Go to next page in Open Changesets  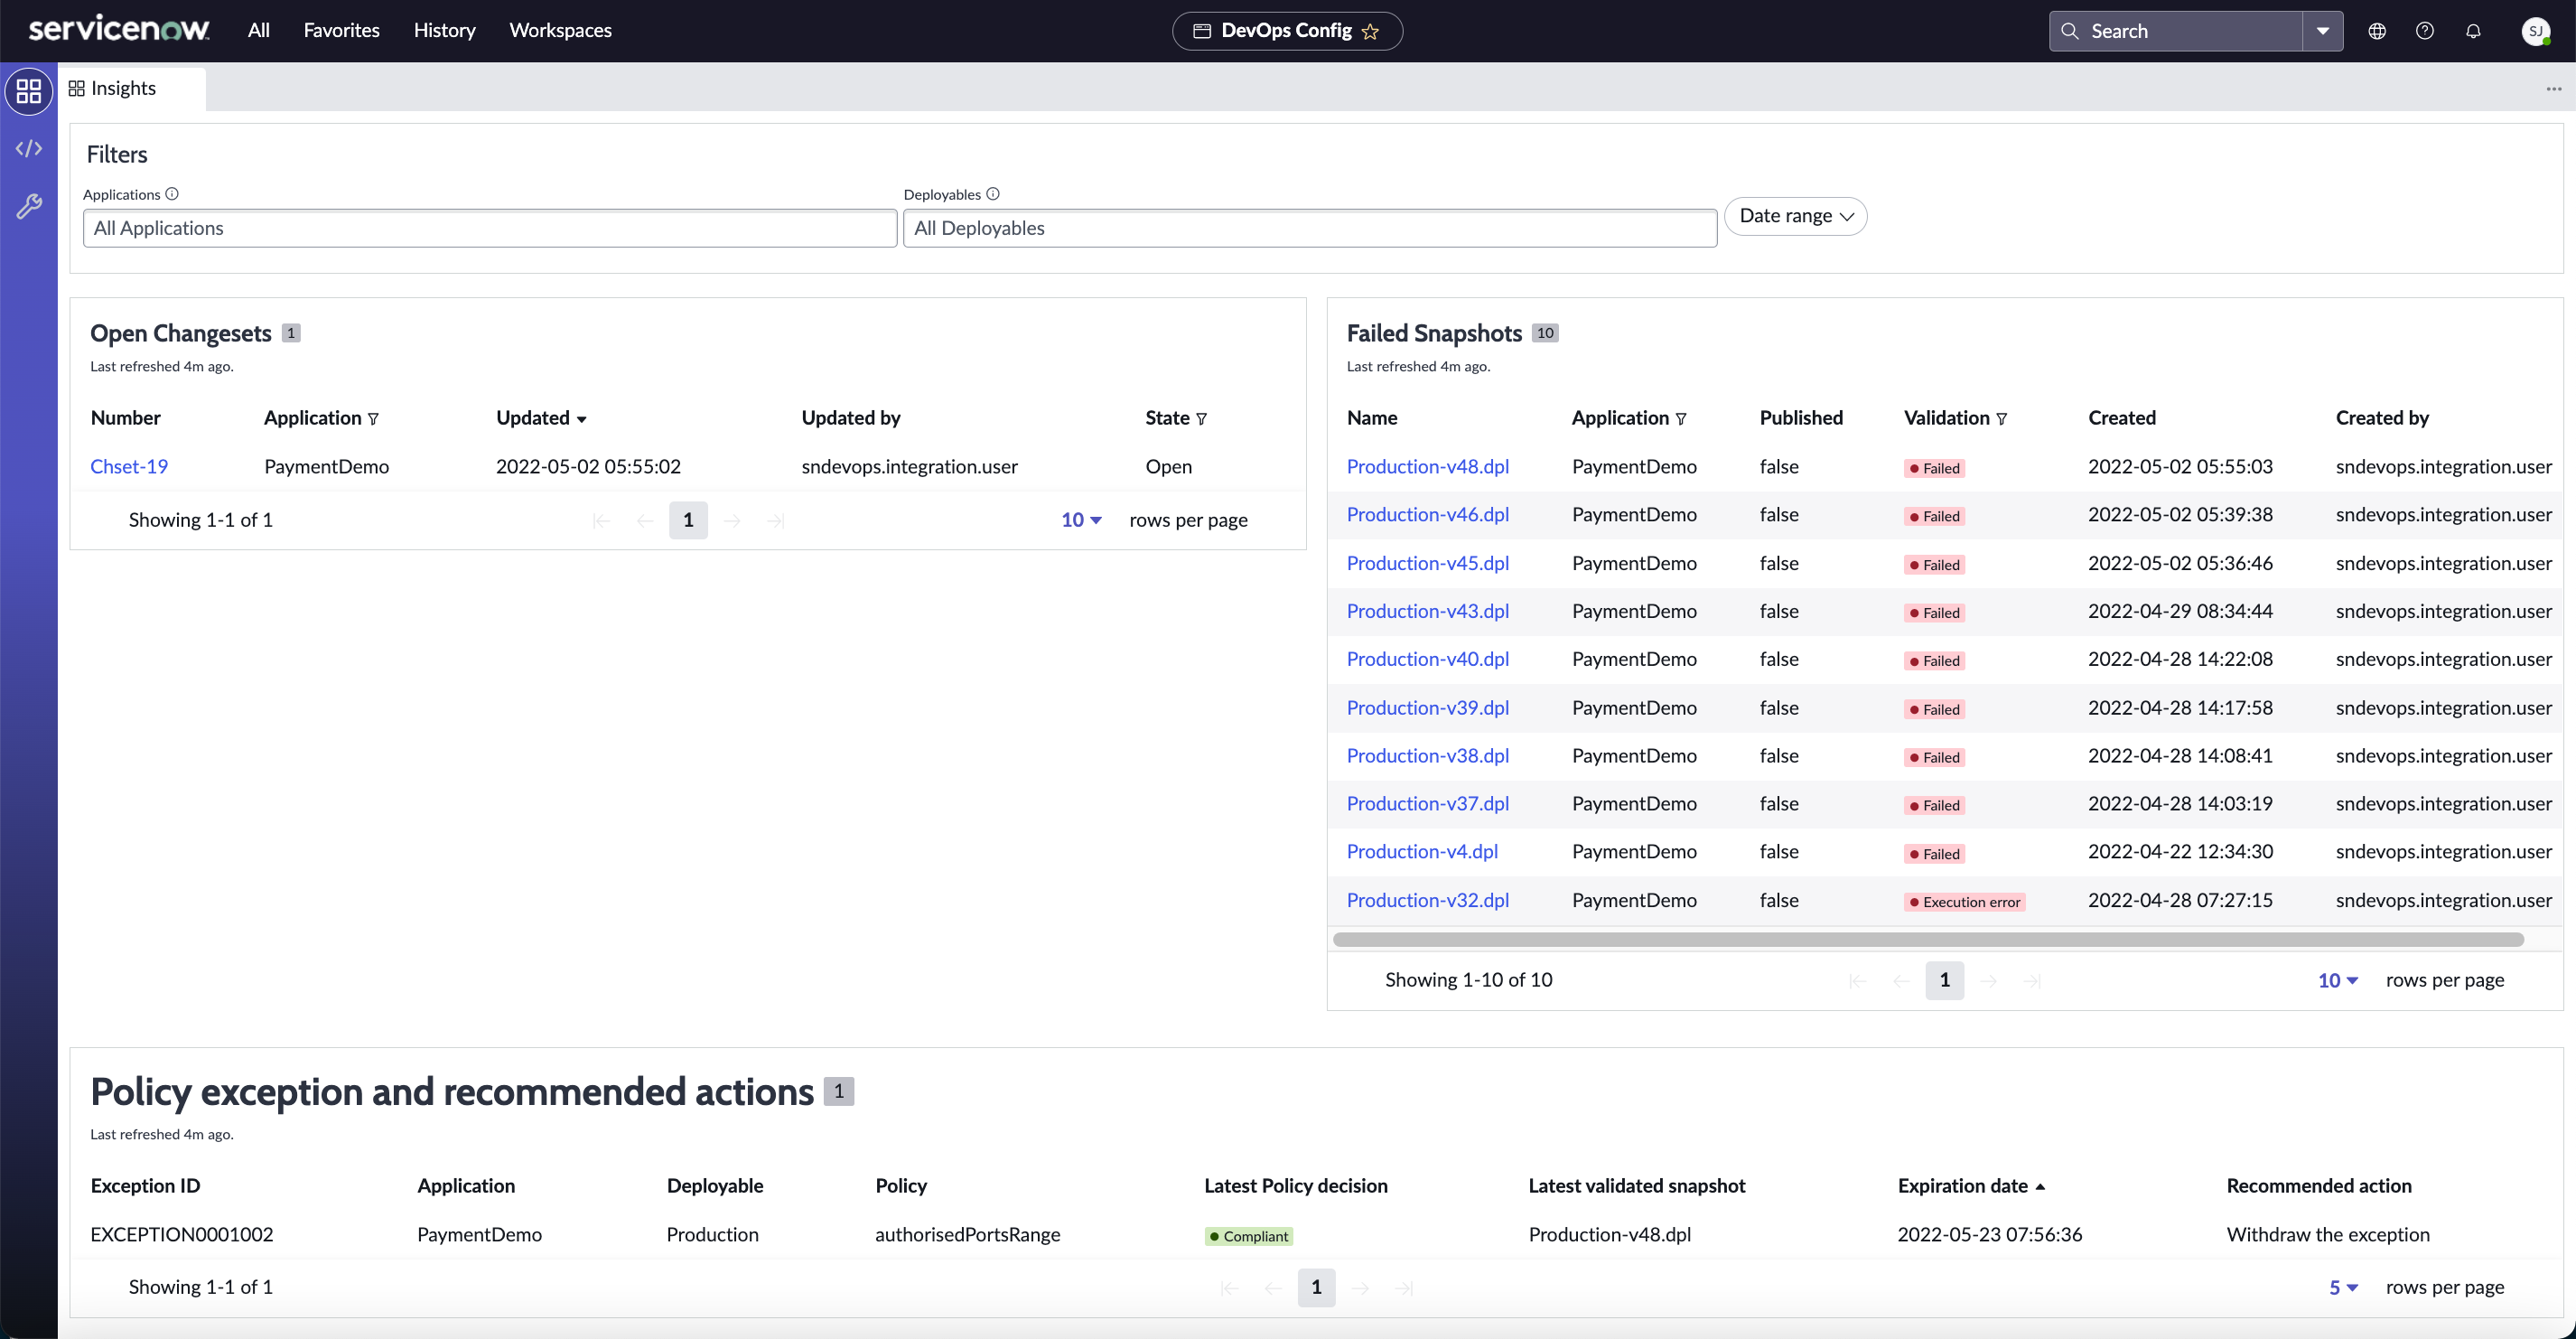click(x=732, y=520)
